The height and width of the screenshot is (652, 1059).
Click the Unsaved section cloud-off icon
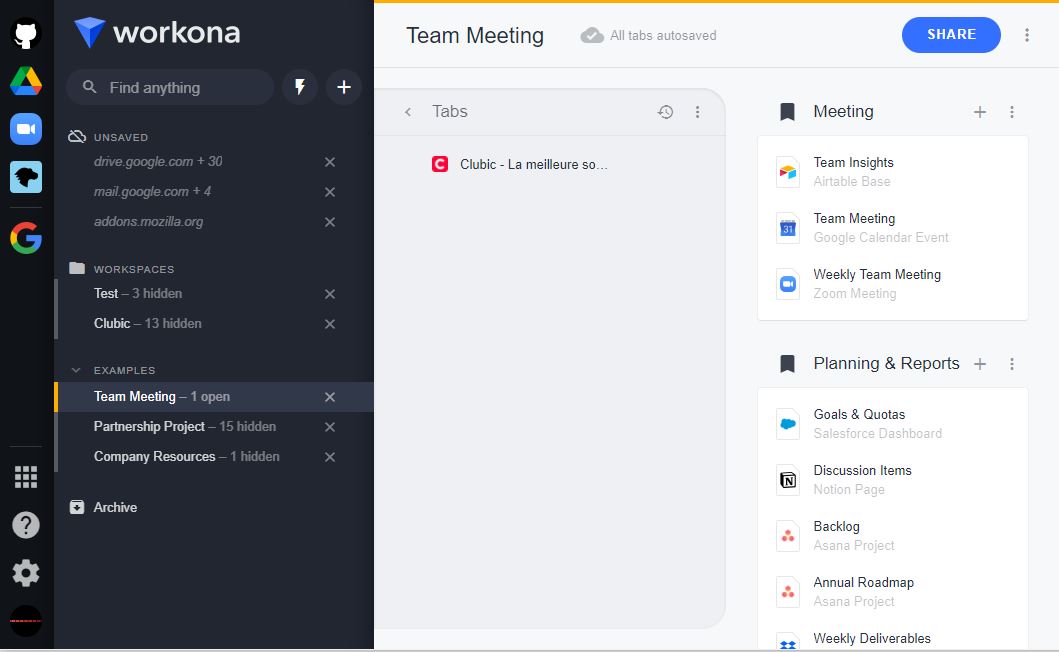pyautogui.click(x=77, y=136)
